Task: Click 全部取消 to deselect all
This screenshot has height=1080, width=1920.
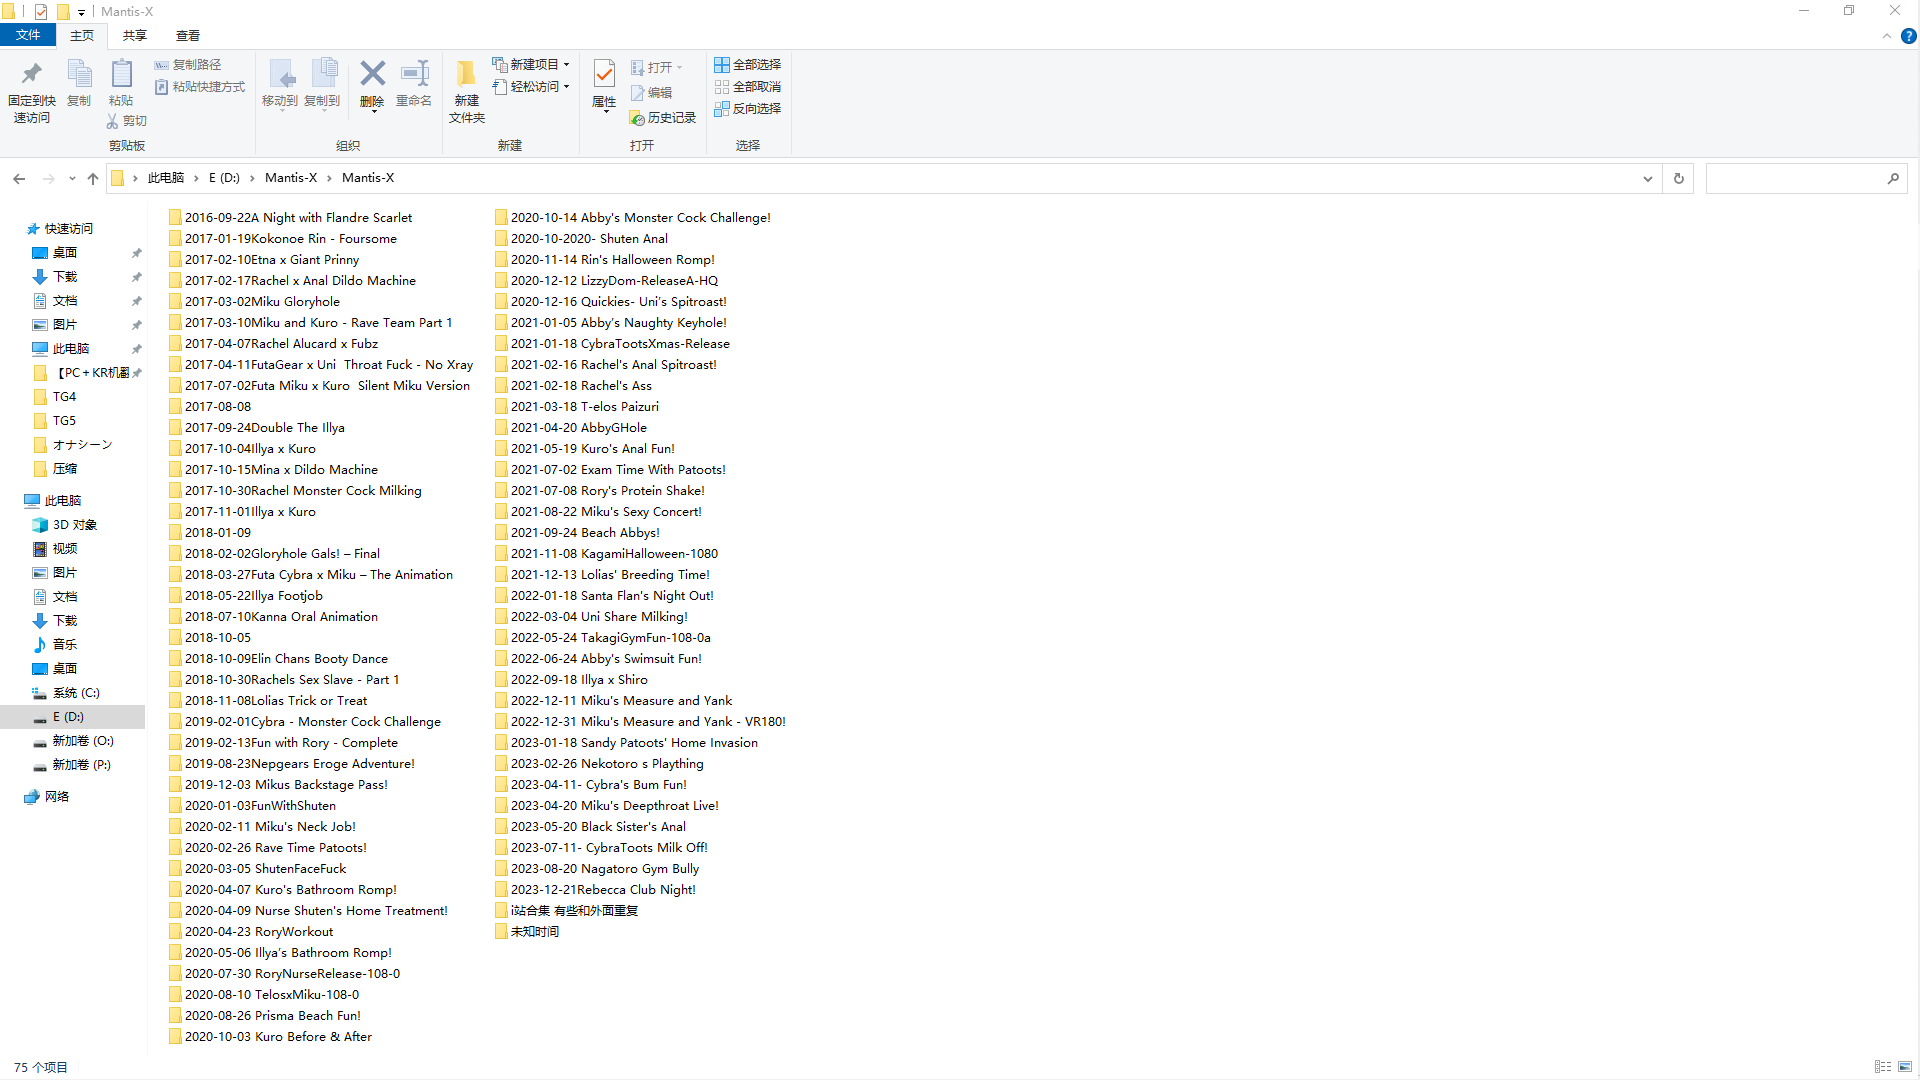Action: (747, 87)
